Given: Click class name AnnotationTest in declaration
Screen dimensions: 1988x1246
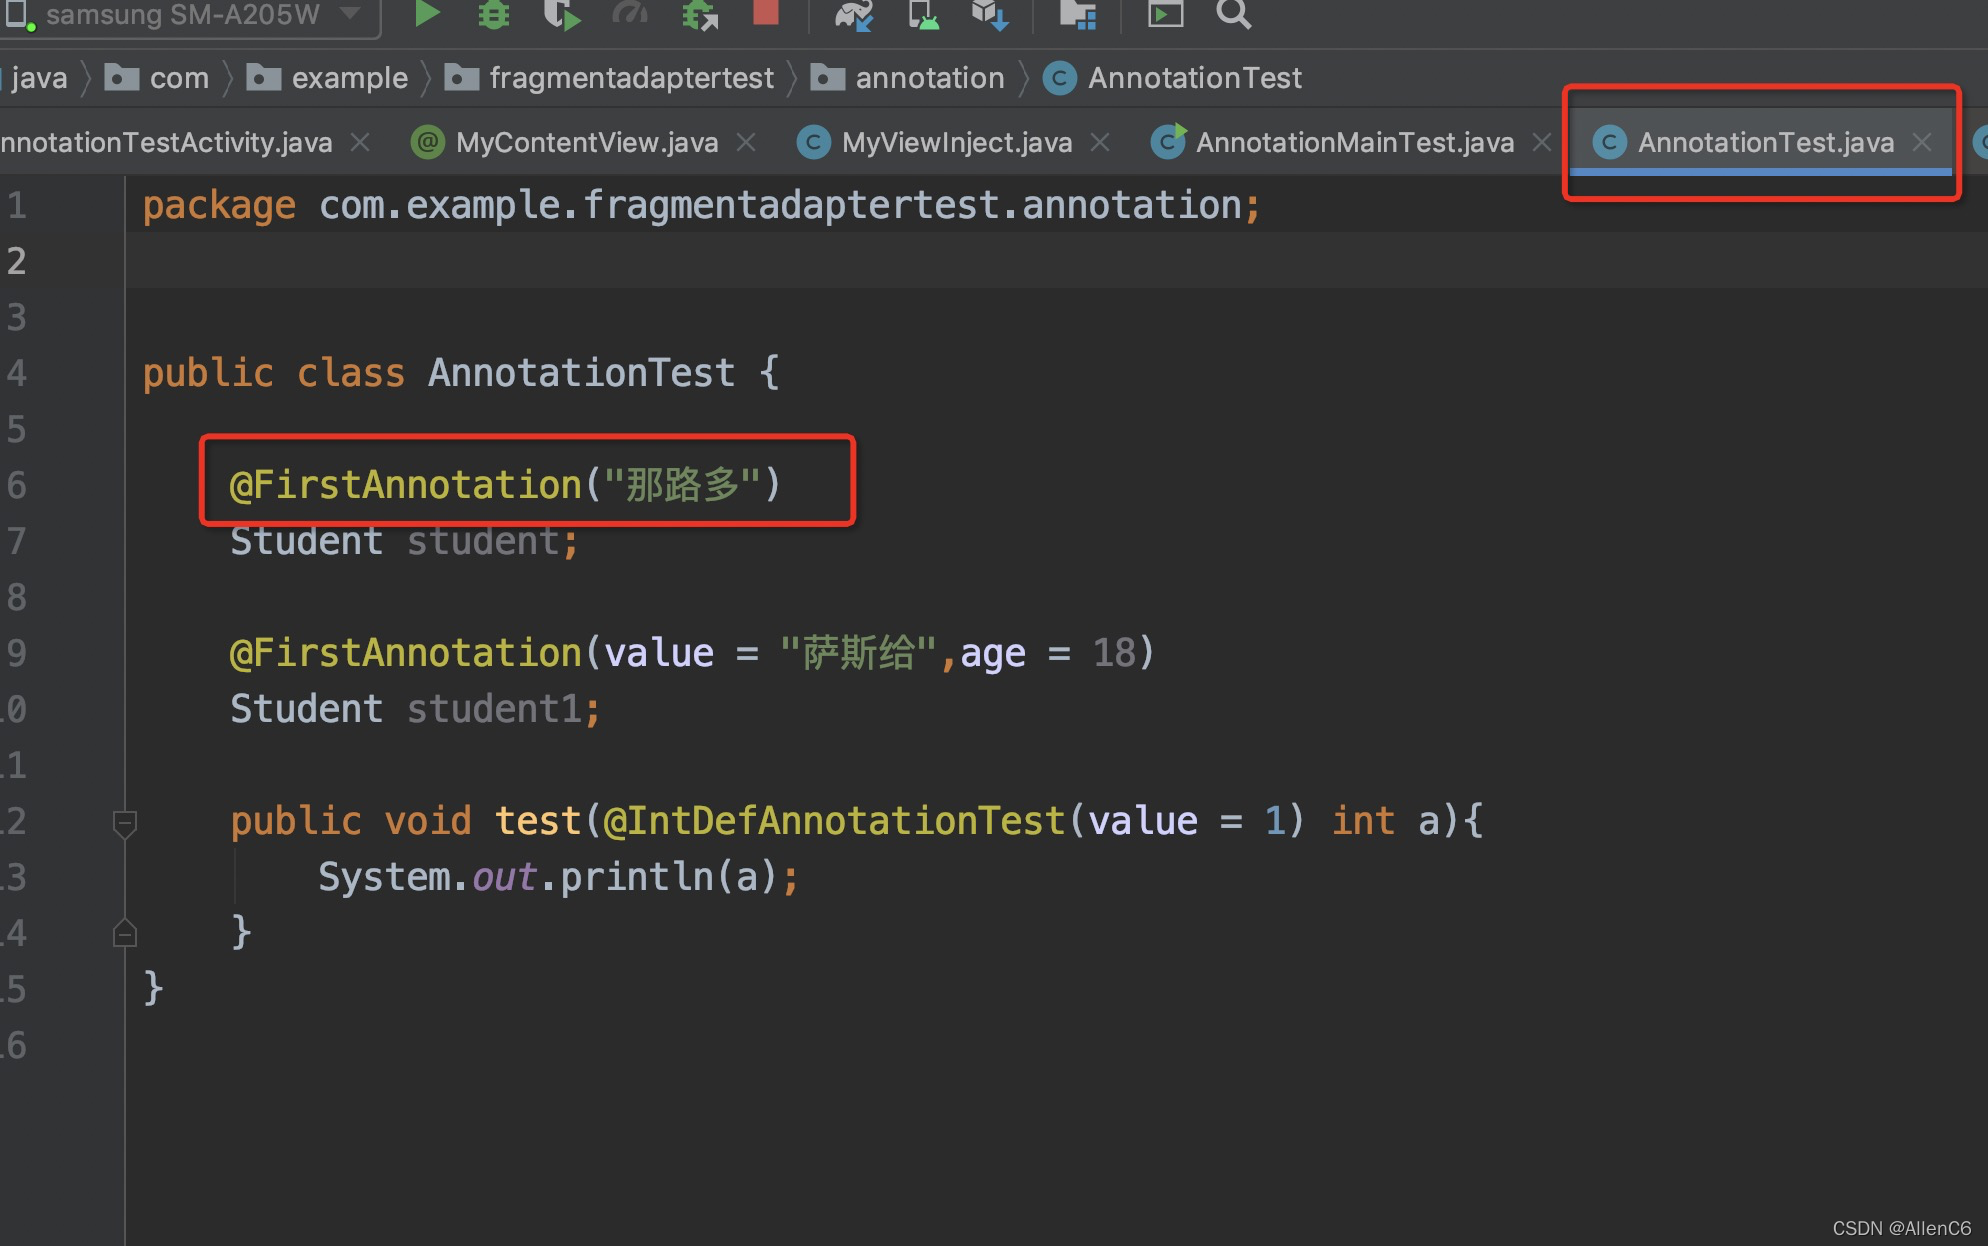Looking at the screenshot, I should tap(582, 373).
